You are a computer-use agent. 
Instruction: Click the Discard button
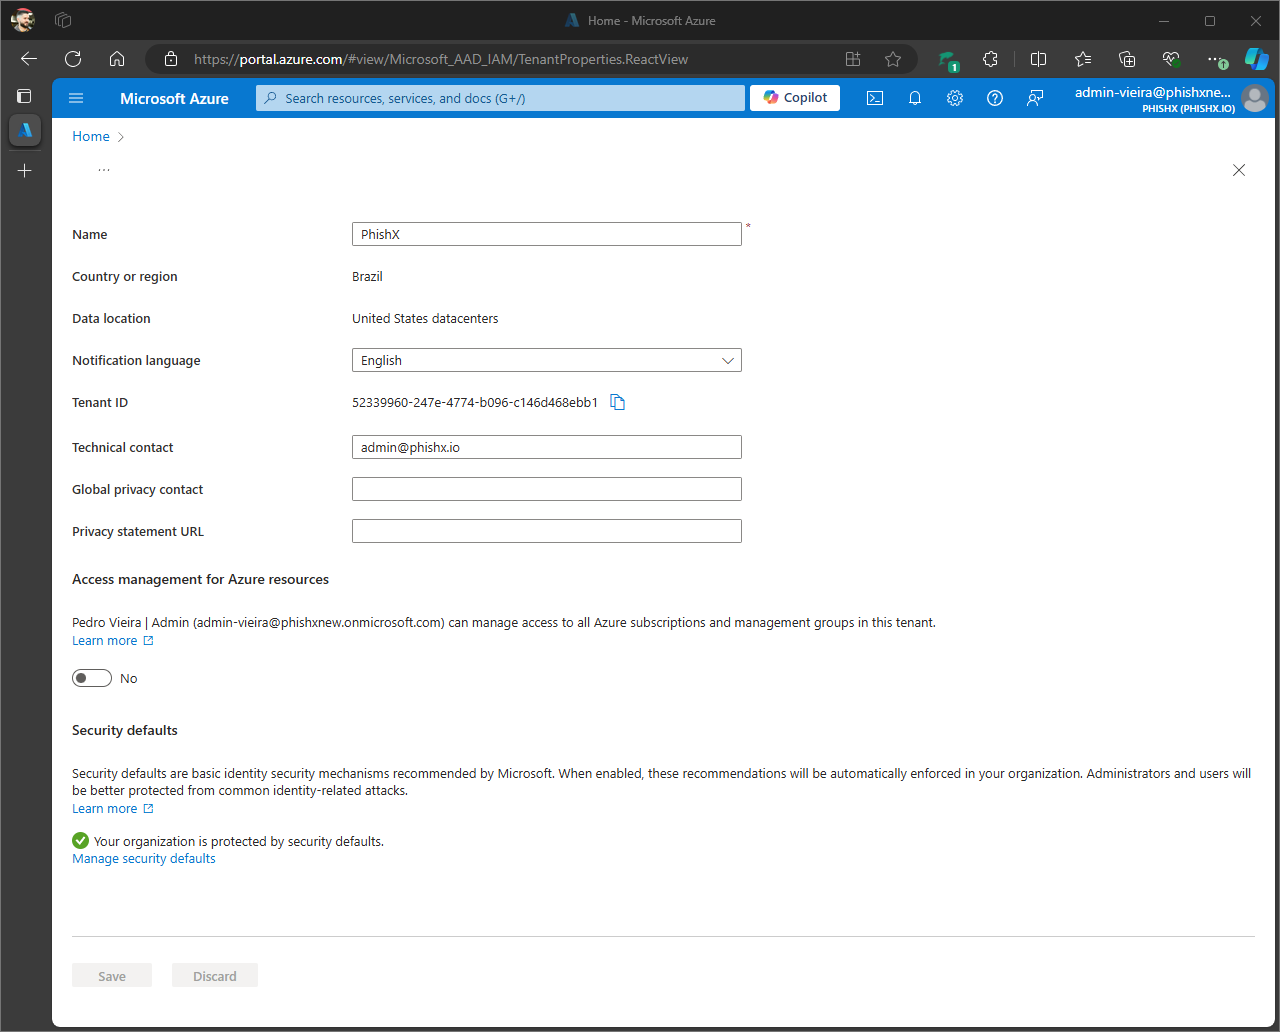pos(215,976)
